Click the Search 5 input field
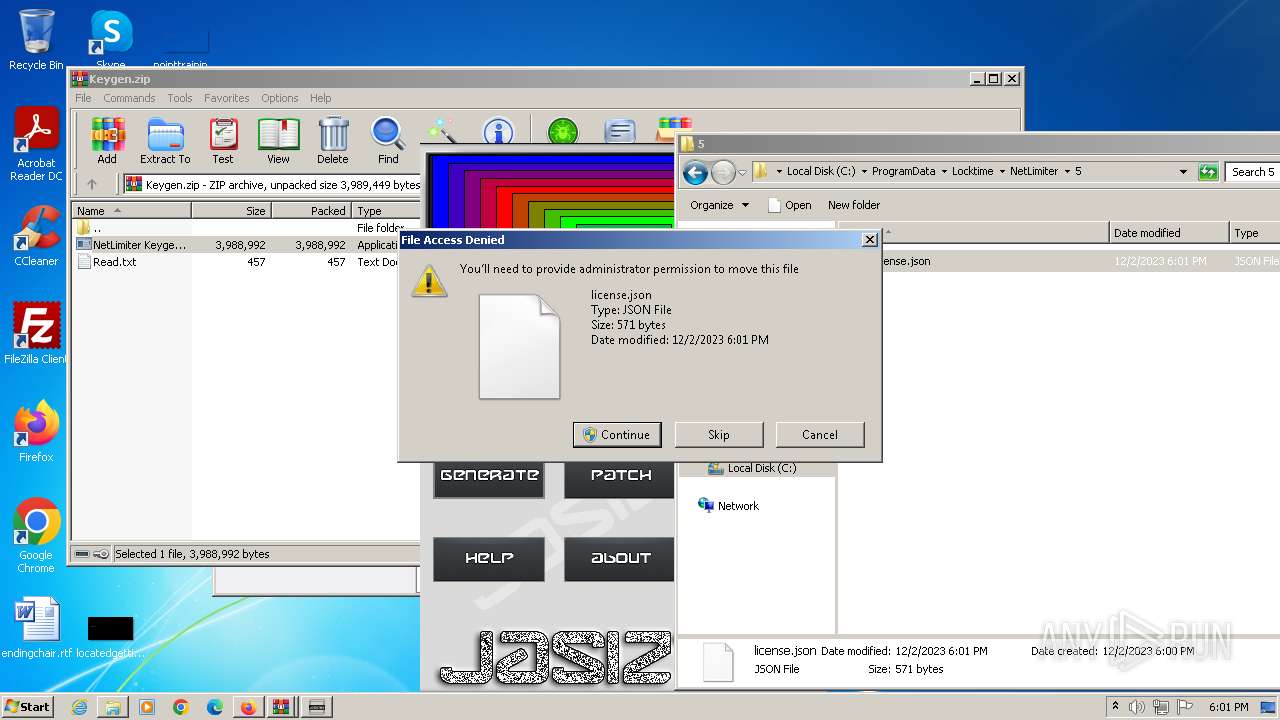Screen dimensions: 1280x720 pos(1253,172)
